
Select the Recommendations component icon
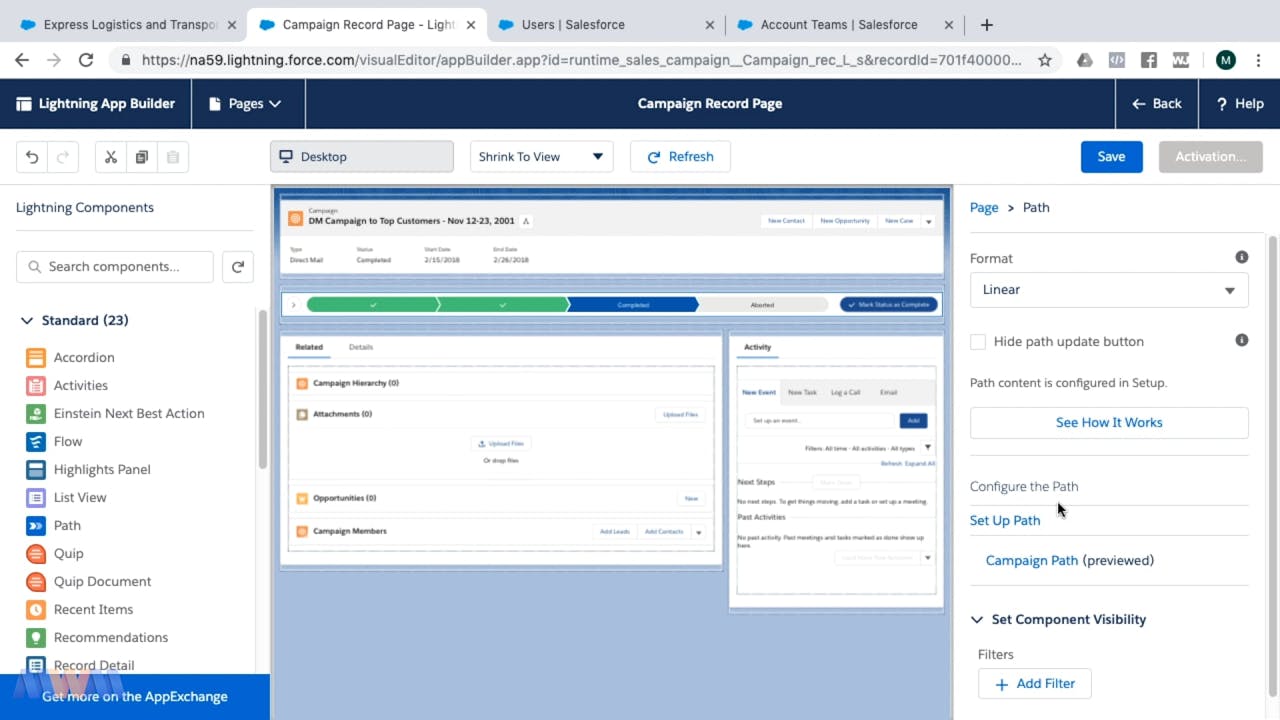[x=36, y=637]
